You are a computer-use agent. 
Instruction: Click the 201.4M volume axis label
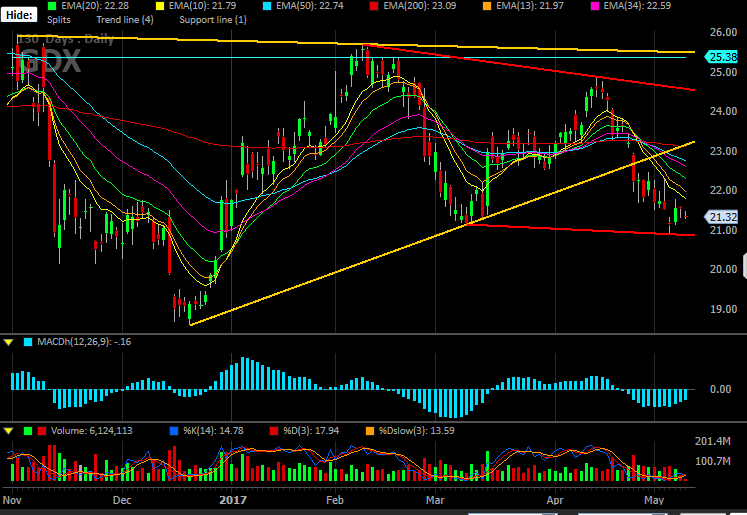pyautogui.click(x=713, y=441)
